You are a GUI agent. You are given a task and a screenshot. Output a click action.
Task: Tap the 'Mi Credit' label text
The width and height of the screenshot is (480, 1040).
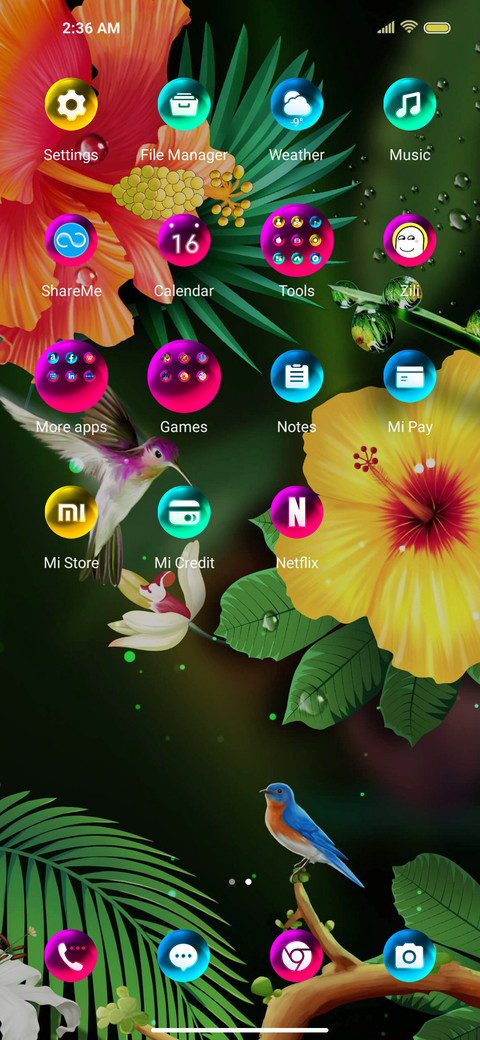(x=184, y=563)
